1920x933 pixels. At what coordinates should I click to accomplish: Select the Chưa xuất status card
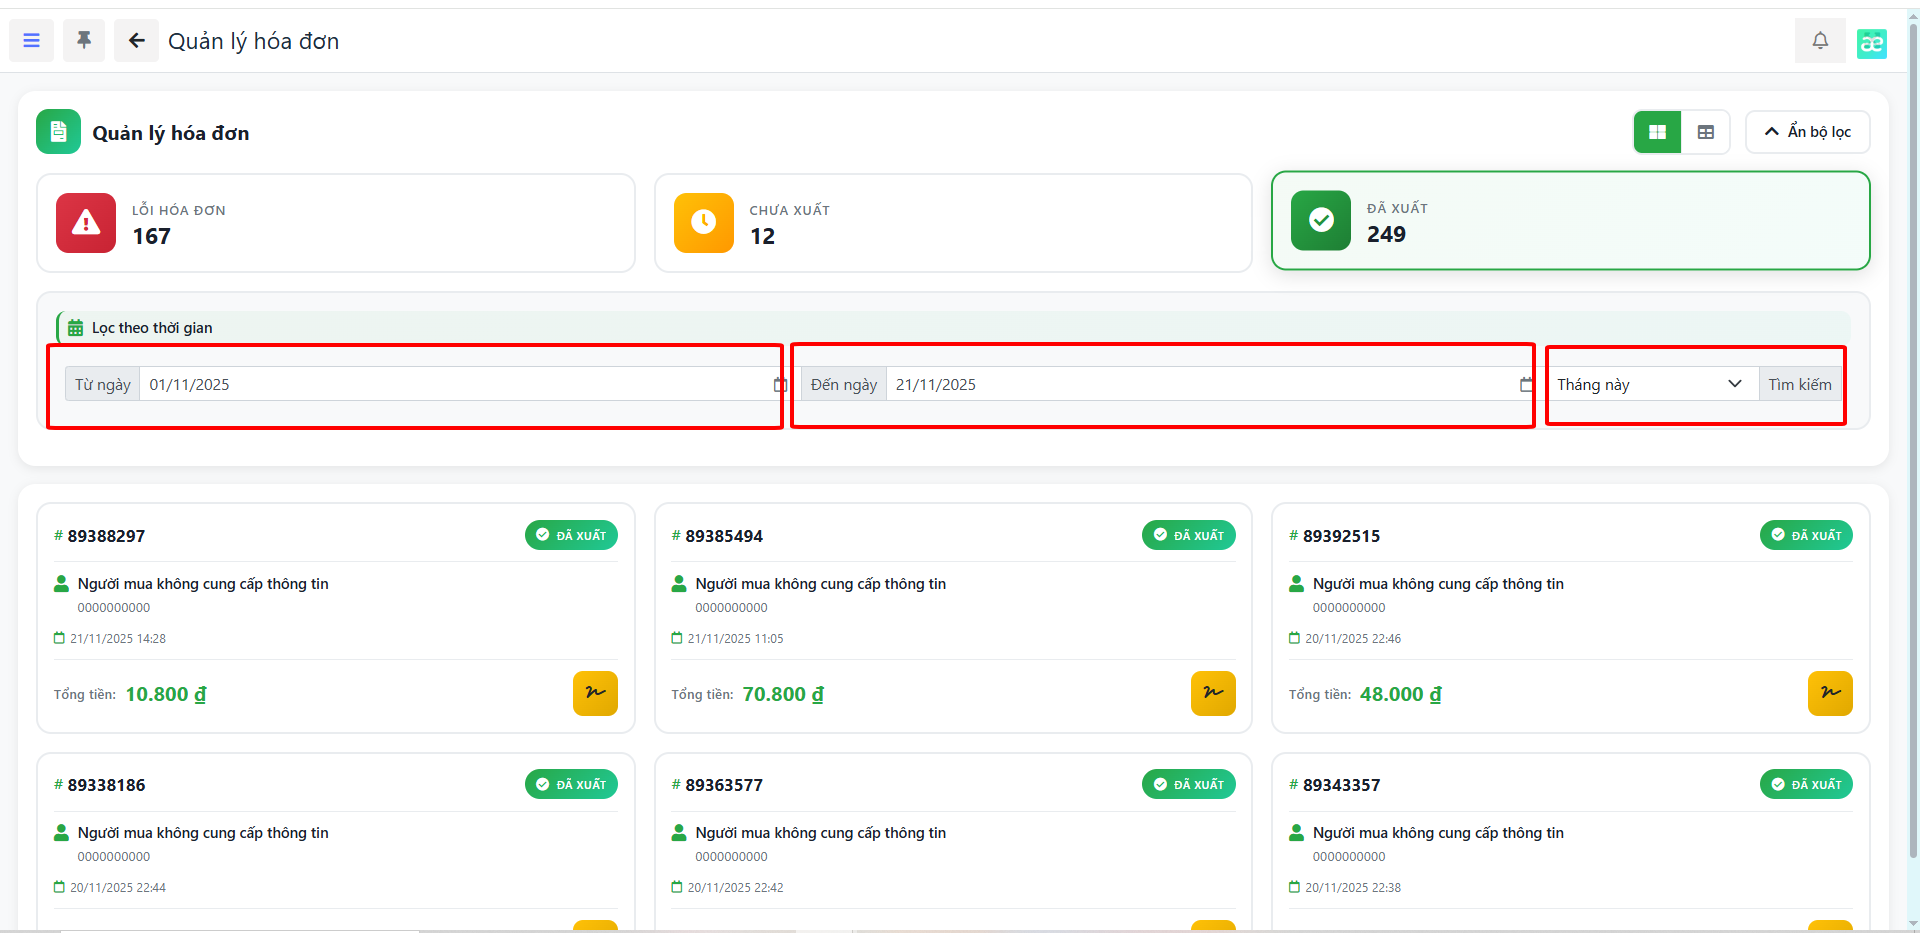coord(952,223)
